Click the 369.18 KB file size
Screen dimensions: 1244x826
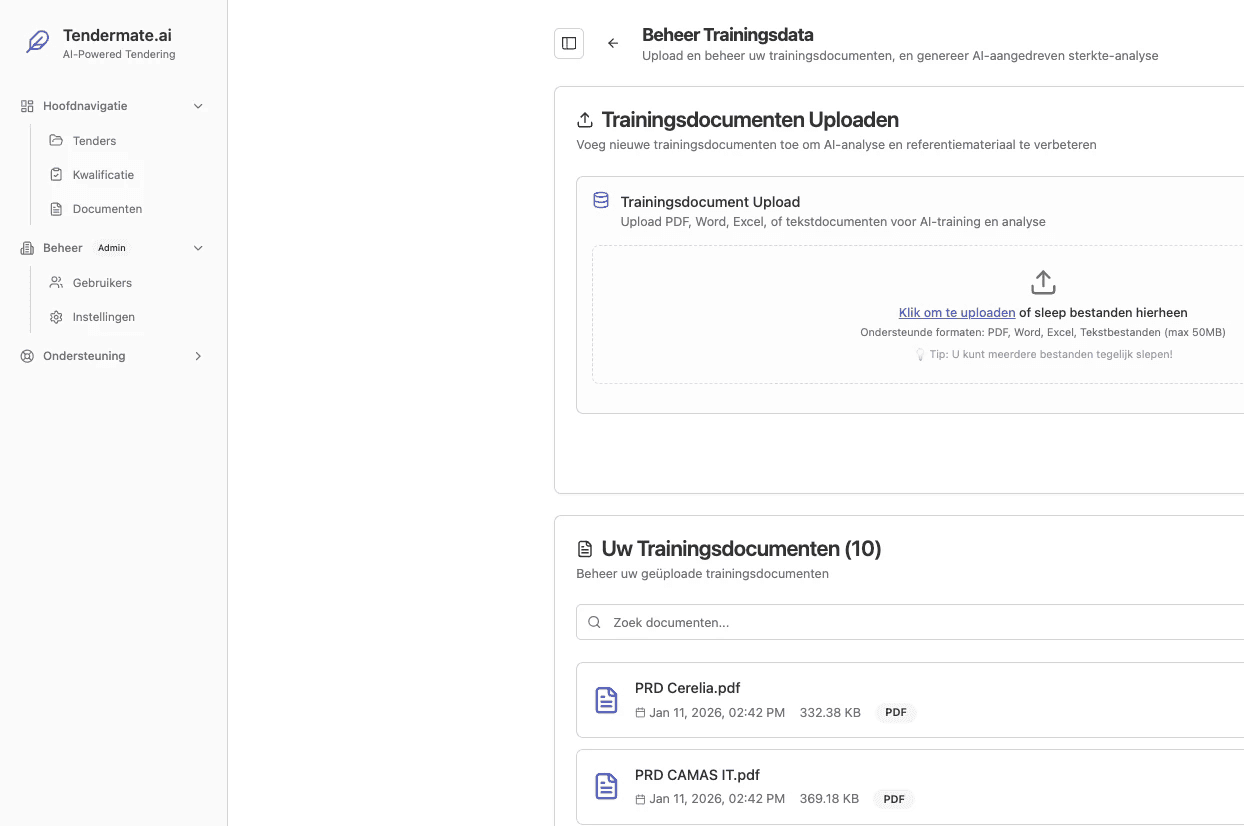829,799
